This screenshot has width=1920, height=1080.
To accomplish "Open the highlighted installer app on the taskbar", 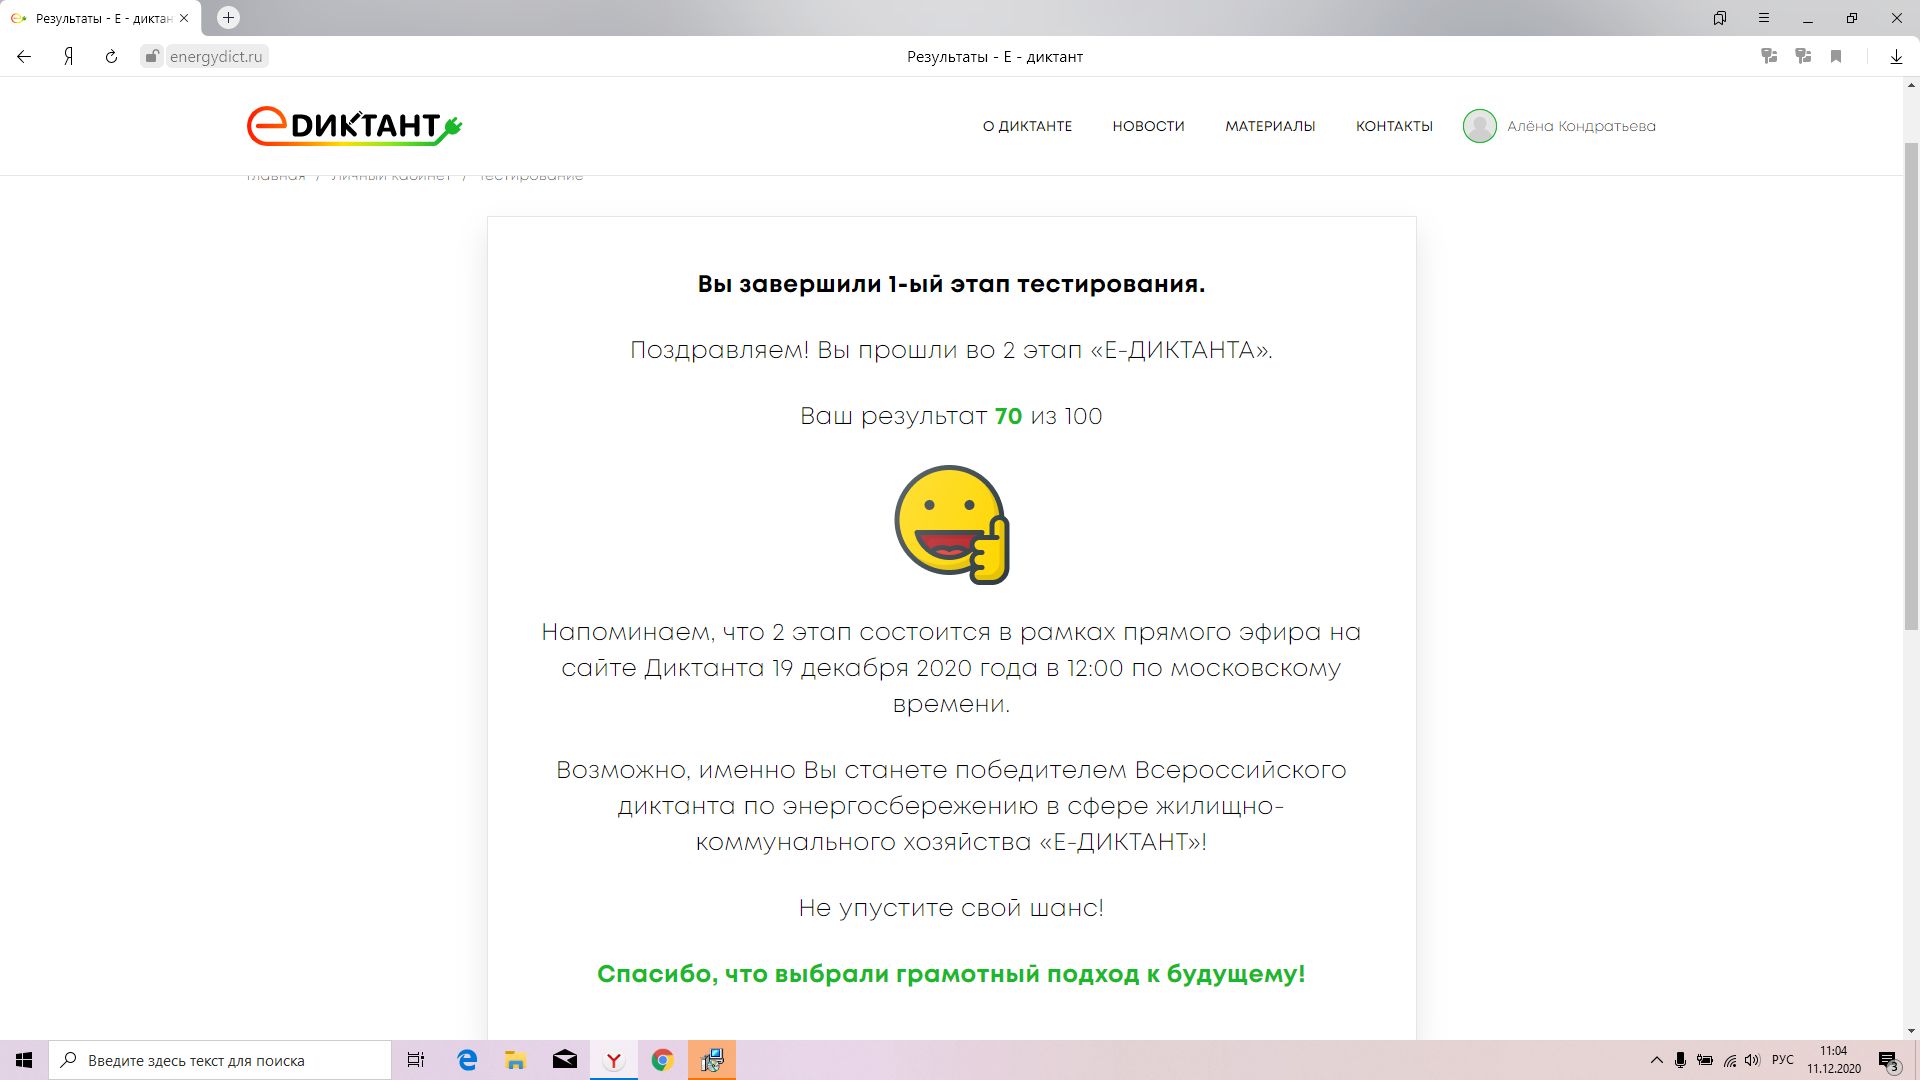I will tap(712, 1060).
